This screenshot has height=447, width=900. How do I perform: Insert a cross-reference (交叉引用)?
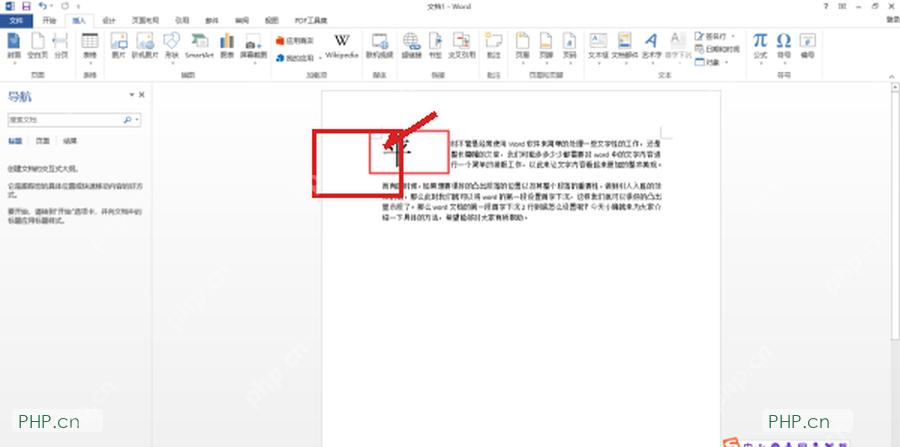[461, 46]
